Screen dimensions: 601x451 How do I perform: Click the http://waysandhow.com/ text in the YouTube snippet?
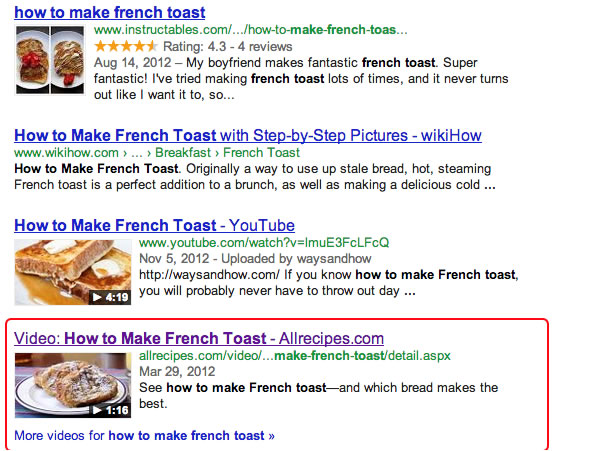tap(209, 275)
